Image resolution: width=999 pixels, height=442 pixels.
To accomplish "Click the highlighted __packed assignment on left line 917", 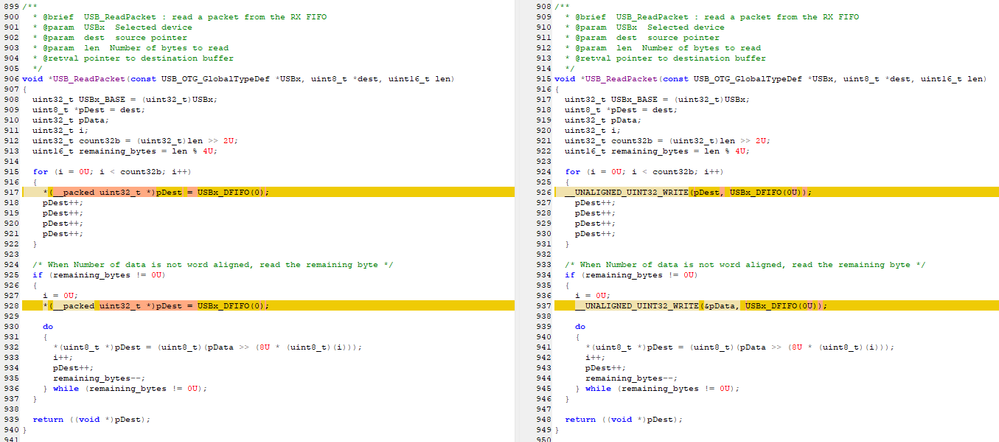I will tap(156, 192).
